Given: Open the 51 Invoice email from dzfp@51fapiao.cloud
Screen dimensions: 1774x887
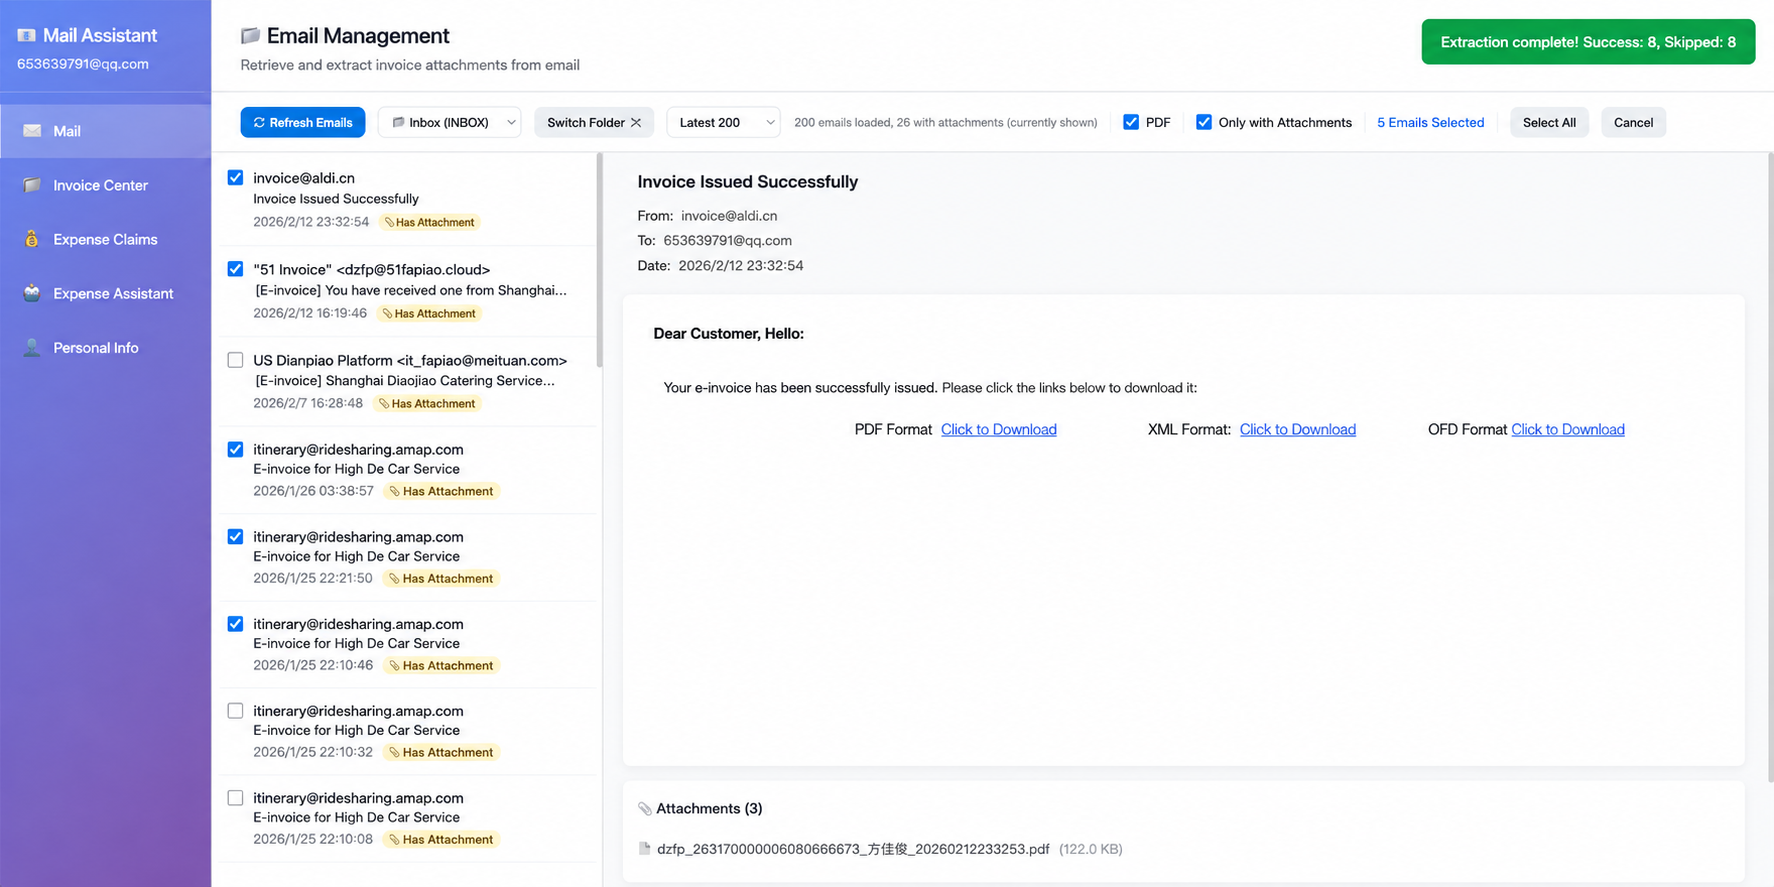Looking at the screenshot, I should [409, 291].
